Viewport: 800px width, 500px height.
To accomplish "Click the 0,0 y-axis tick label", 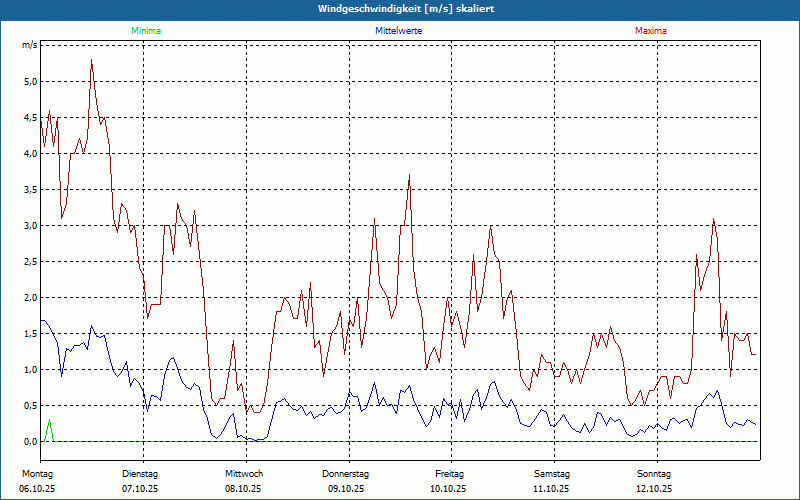I will (x=30, y=442).
